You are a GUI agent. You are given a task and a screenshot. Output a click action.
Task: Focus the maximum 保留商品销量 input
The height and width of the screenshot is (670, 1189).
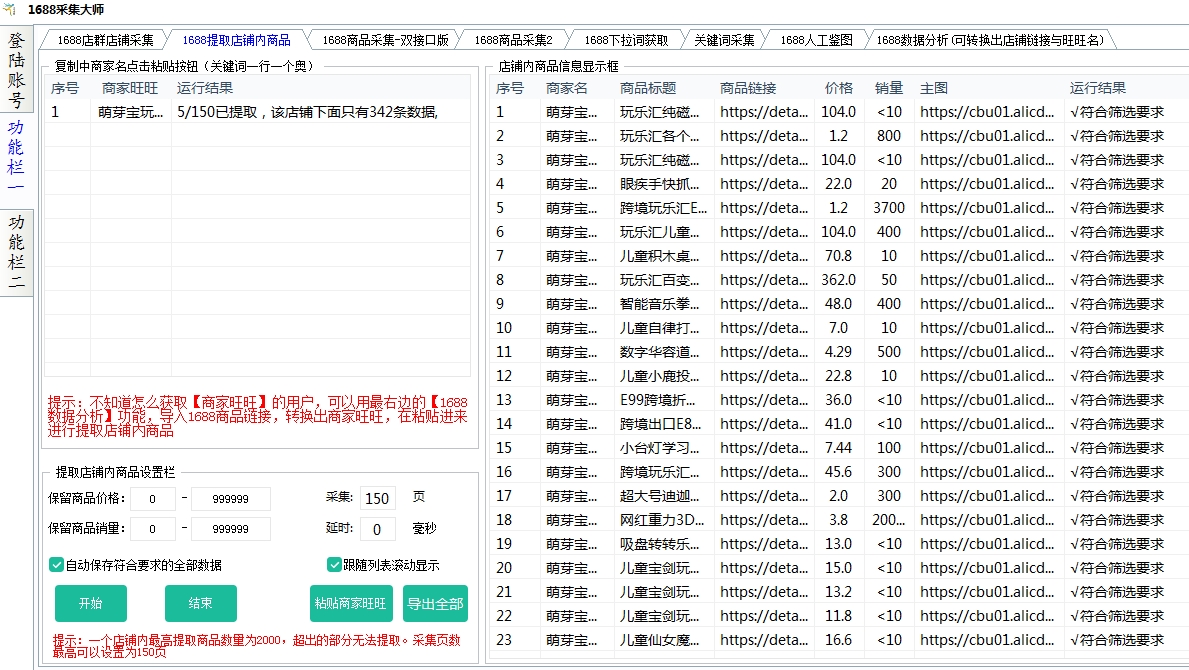[x=231, y=528]
